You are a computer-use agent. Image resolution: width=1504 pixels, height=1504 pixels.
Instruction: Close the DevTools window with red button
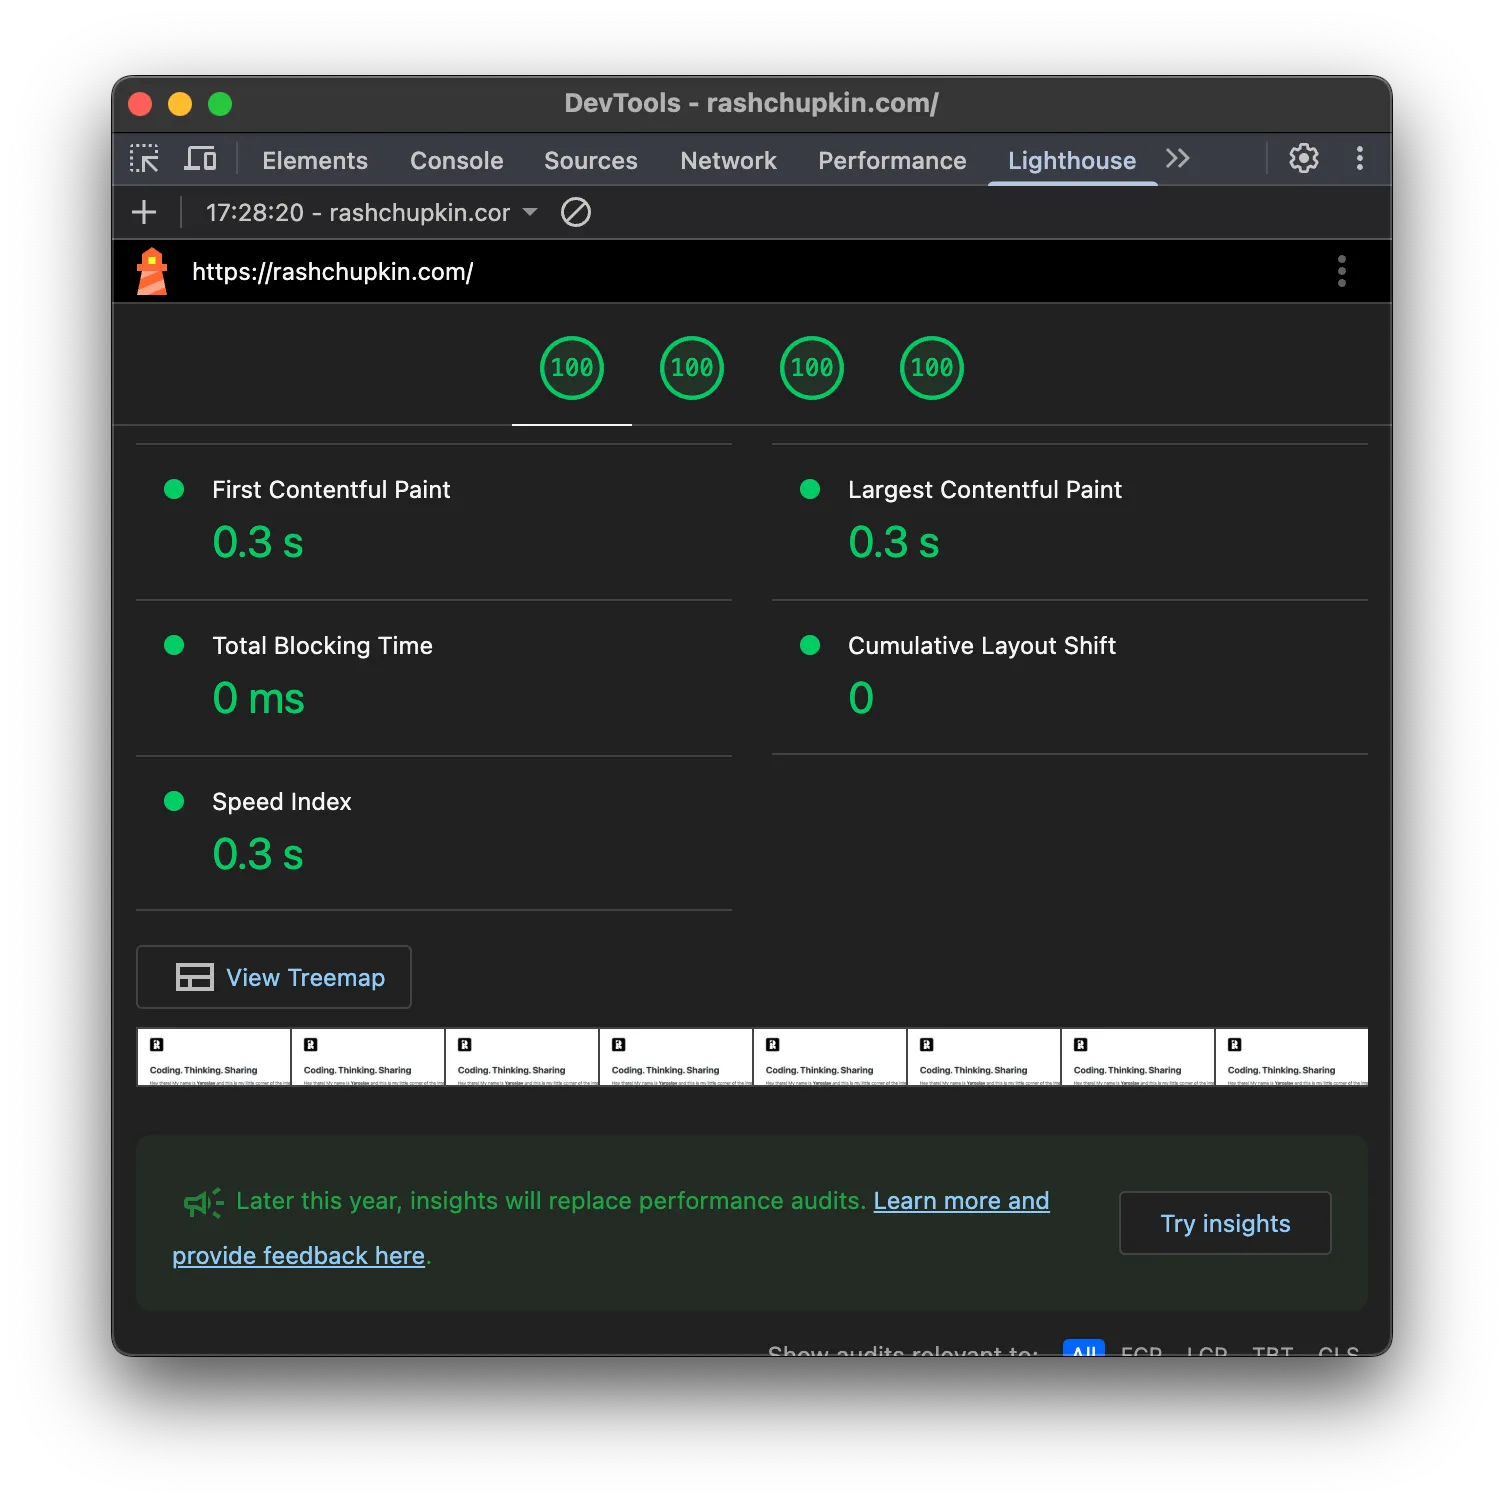point(140,104)
